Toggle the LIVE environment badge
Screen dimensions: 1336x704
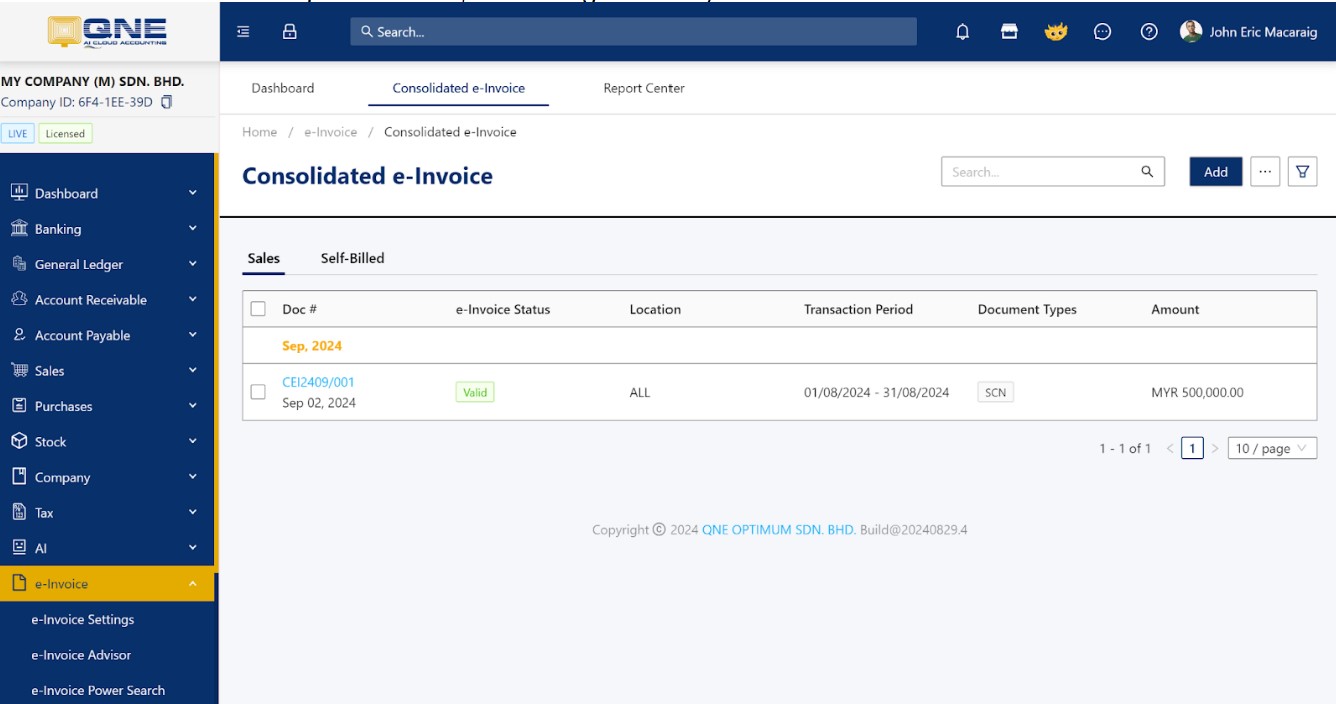pos(17,132)
